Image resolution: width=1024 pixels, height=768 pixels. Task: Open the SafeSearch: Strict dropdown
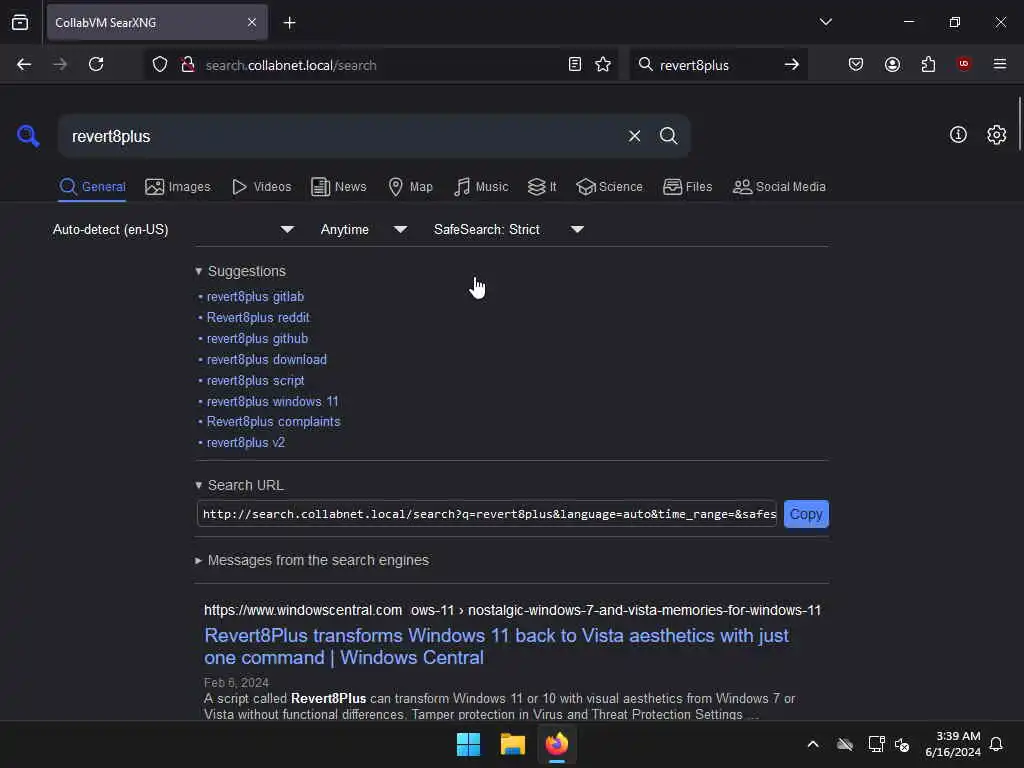click(508, 229)
